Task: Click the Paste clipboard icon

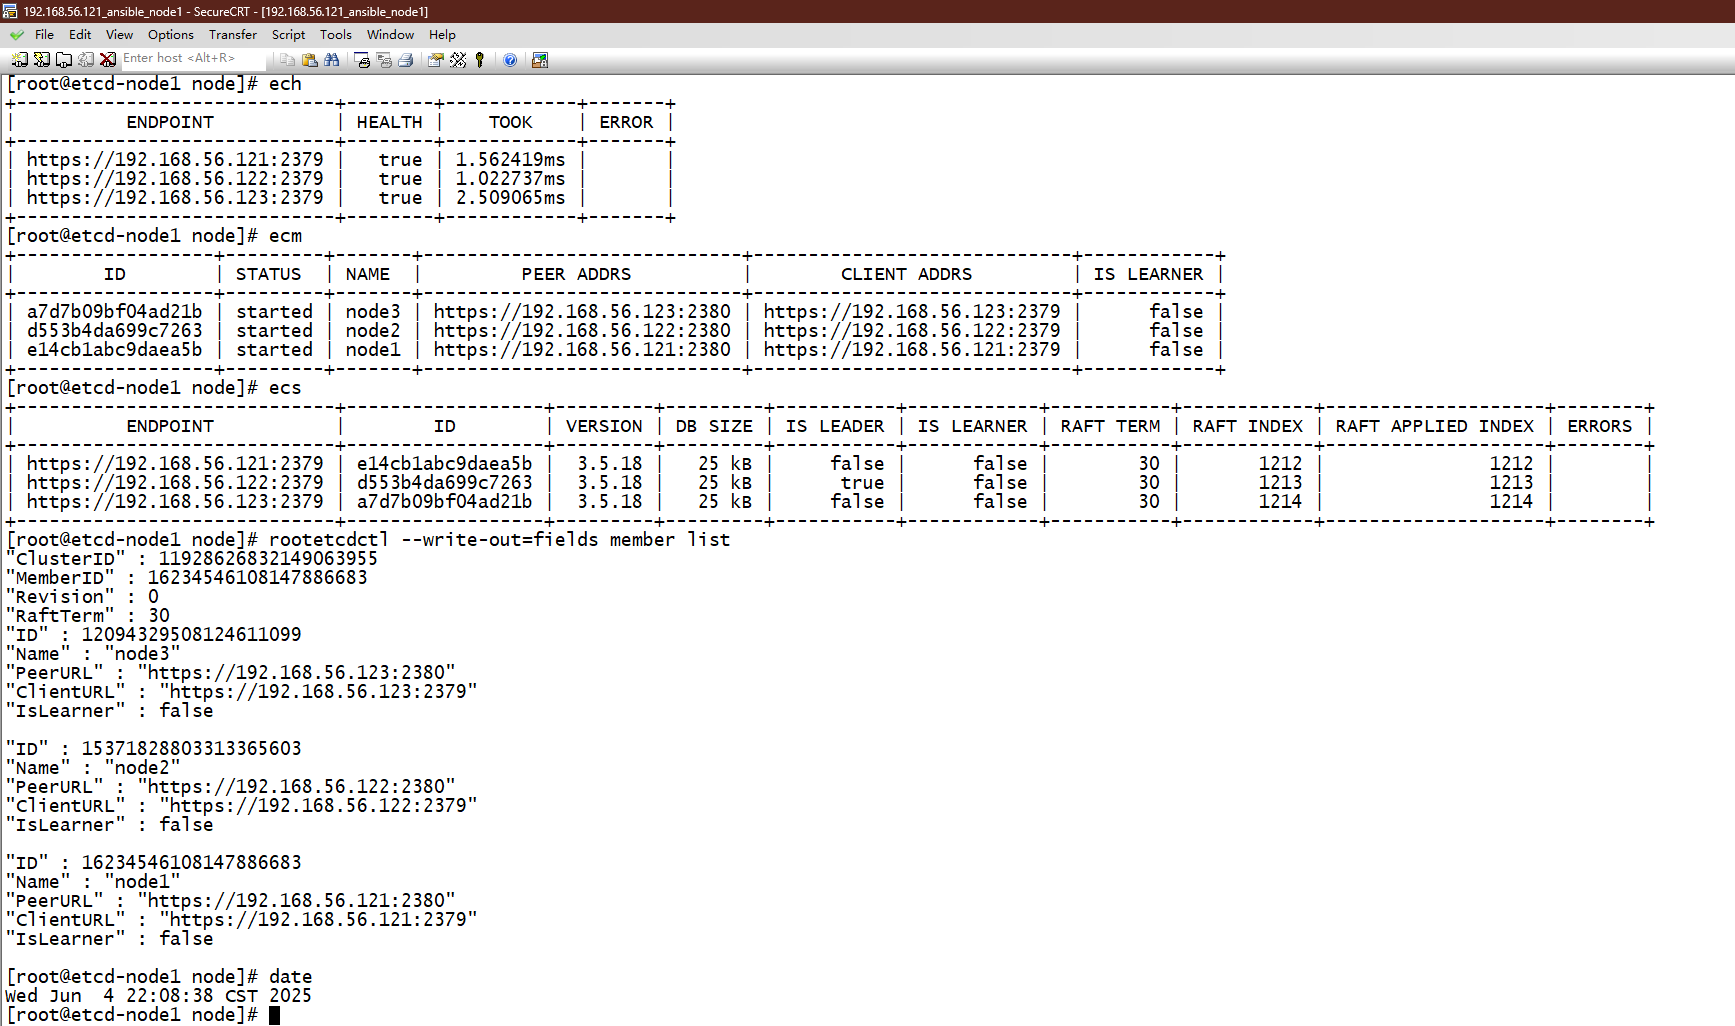Action: point(309,60)
